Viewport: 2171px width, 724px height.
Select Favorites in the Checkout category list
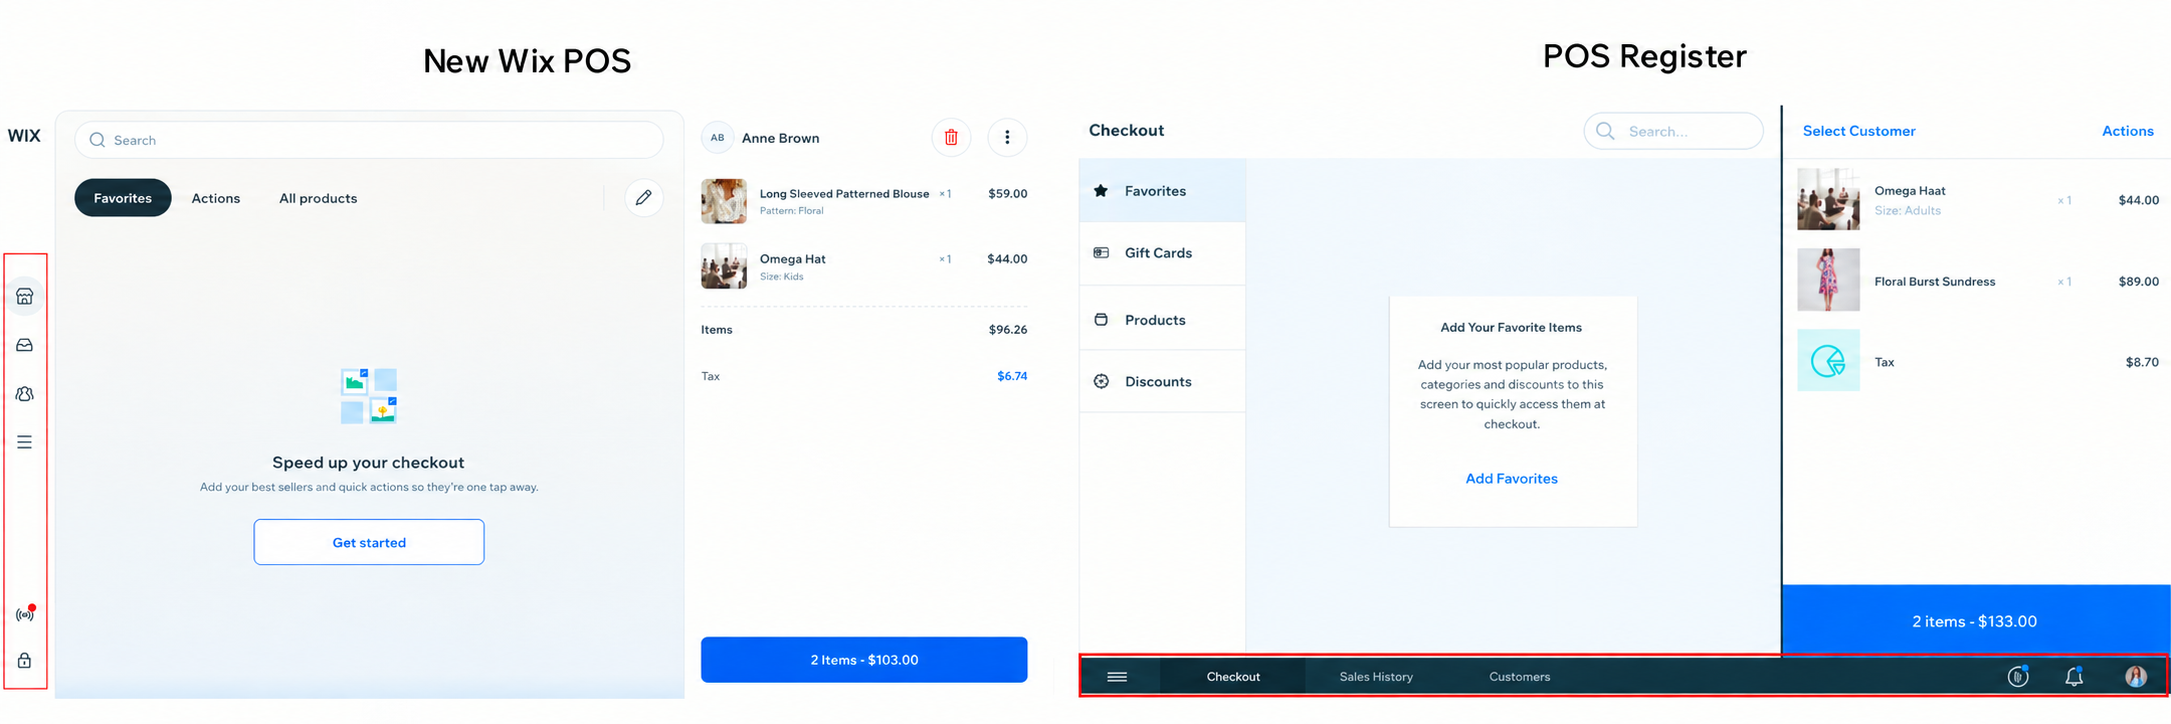pos(1163,191)
